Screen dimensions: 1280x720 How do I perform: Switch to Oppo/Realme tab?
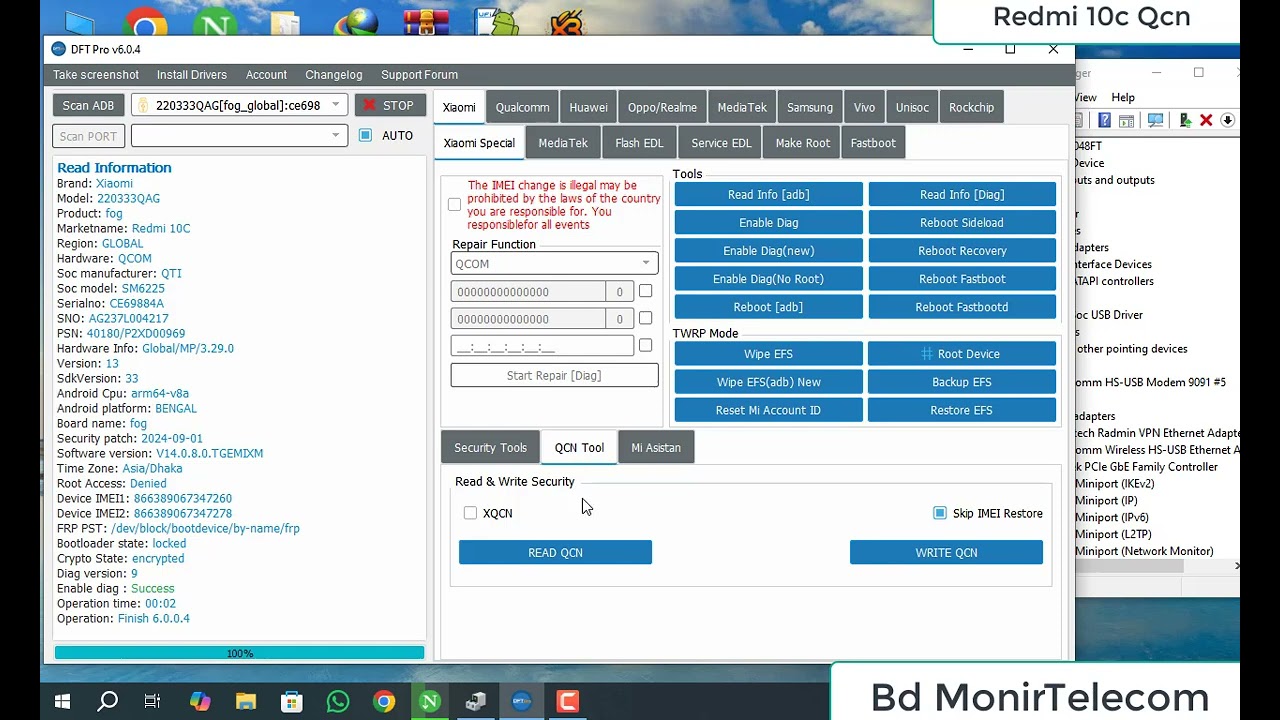(x=662, y=107)
